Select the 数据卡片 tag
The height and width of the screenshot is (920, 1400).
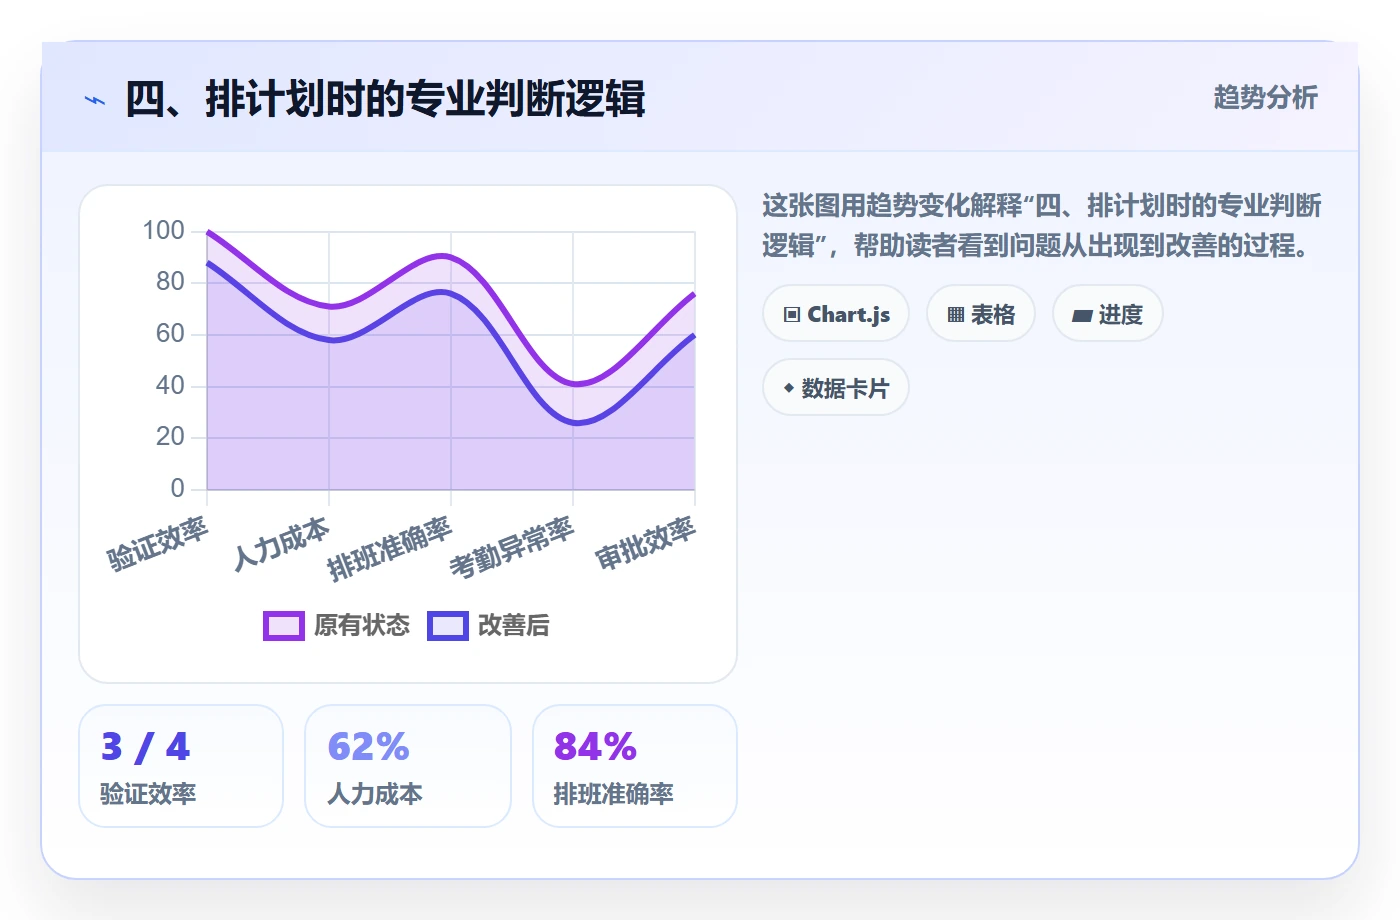pyautogui.click(x=836, y=388)
